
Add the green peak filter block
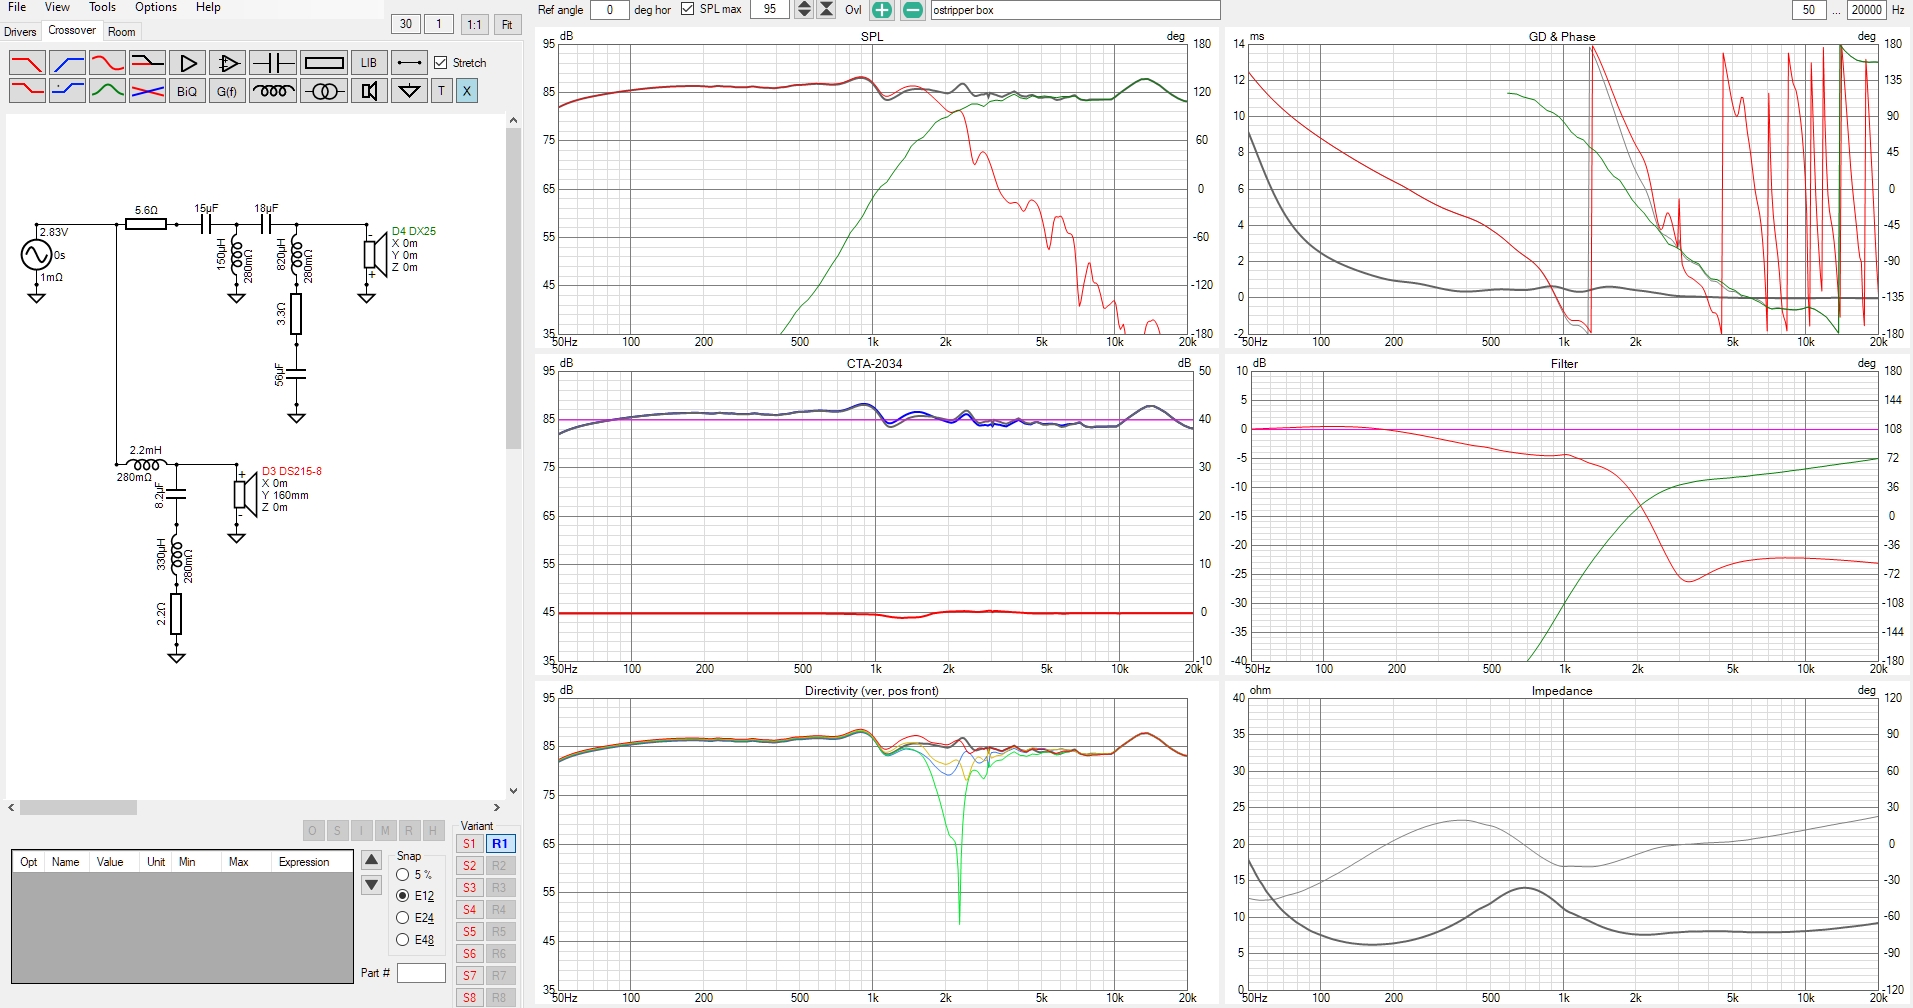coord(107,91)
